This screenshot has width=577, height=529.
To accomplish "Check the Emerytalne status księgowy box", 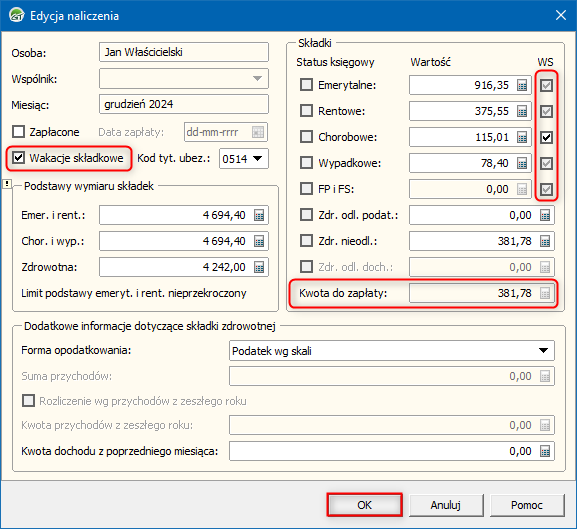I will (306, 85).
